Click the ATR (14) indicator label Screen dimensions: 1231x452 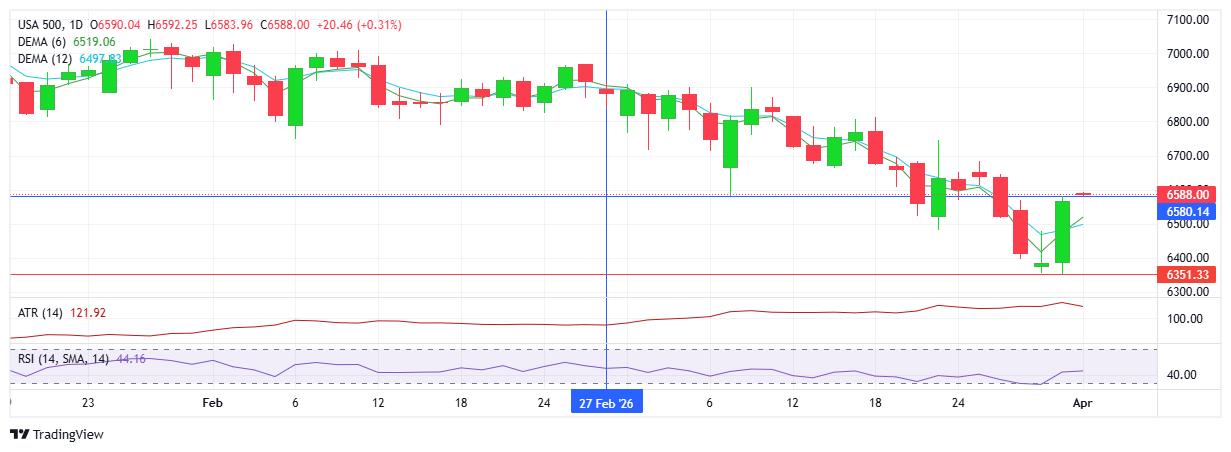(x=40, y=313)
